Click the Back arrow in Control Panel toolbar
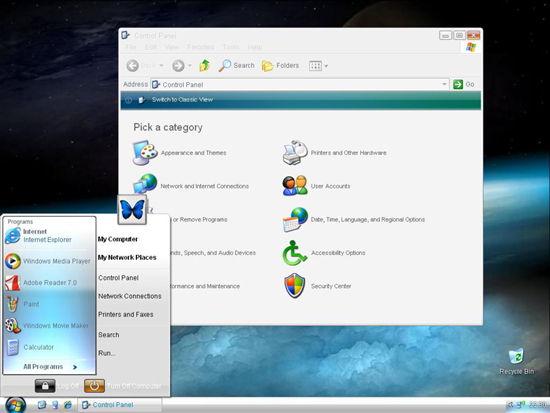The image size is (550, 413). pyautogui.click(x=133, y=66)
